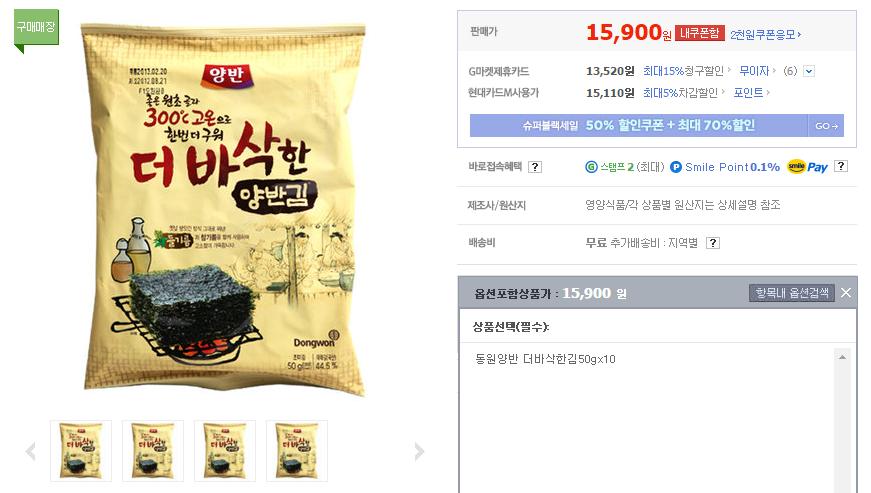Click the 내쿠폰함 button
The height and width of the screenshot is (493, 871).
(x=699, y=33)
